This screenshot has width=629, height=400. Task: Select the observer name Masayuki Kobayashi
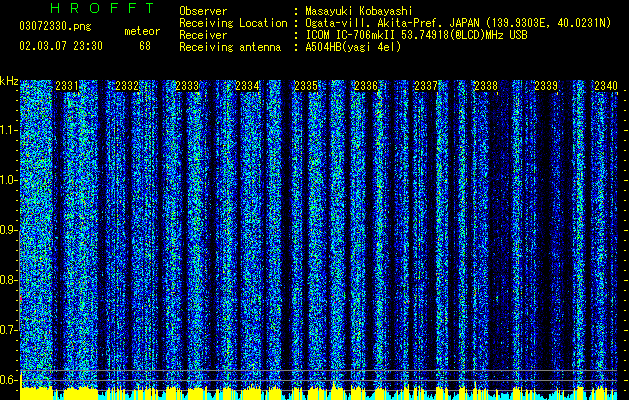tap(359, 11)
